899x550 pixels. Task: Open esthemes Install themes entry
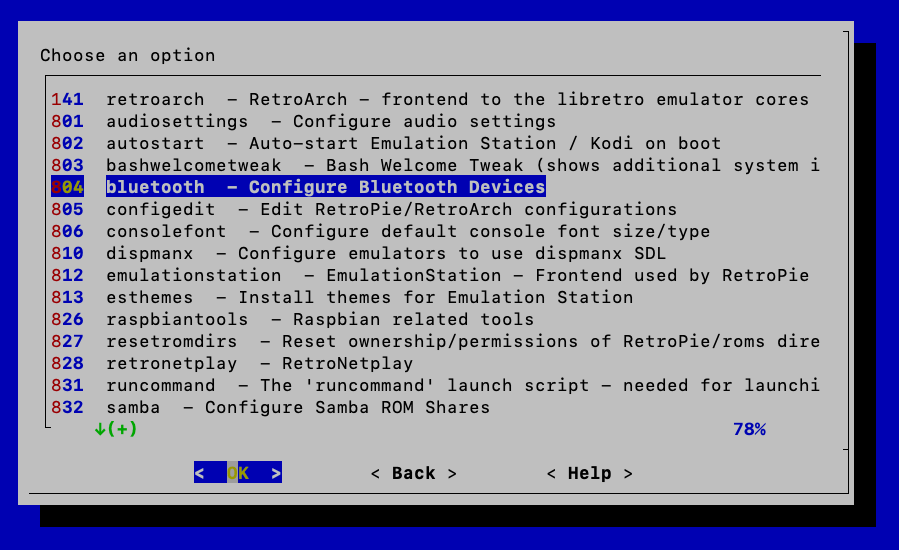[x=369, y=297]
